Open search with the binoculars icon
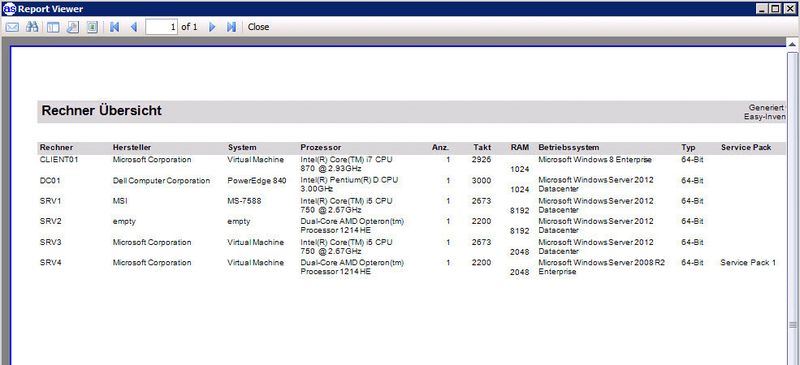The image size is (800, 365). pyautogui.click(x=32, y=27)
